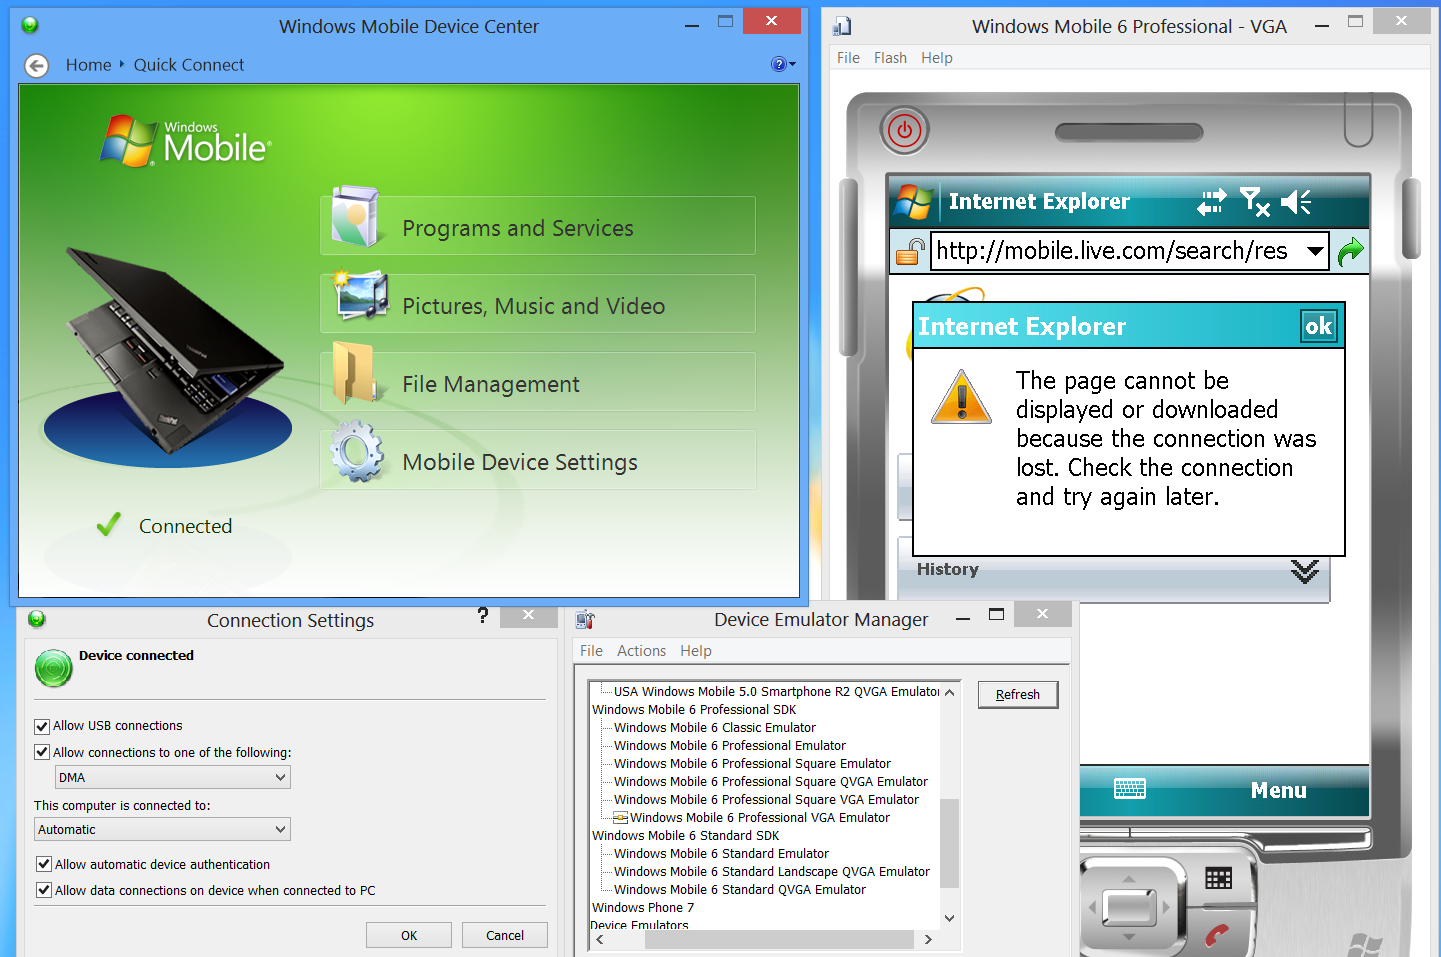The width and height of the screenshot is (1441, 957).
Task: Click the Menu softkey in emulator
Action: 1278,790
